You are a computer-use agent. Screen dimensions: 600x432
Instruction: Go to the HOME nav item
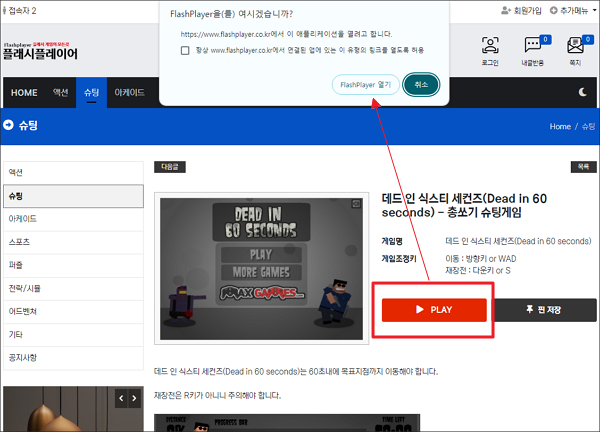(x=24, y=93)
